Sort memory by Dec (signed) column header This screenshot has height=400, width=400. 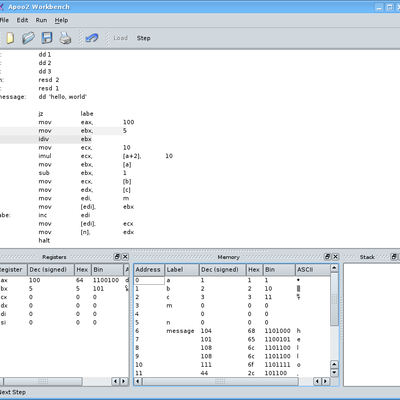pos(223,269)
